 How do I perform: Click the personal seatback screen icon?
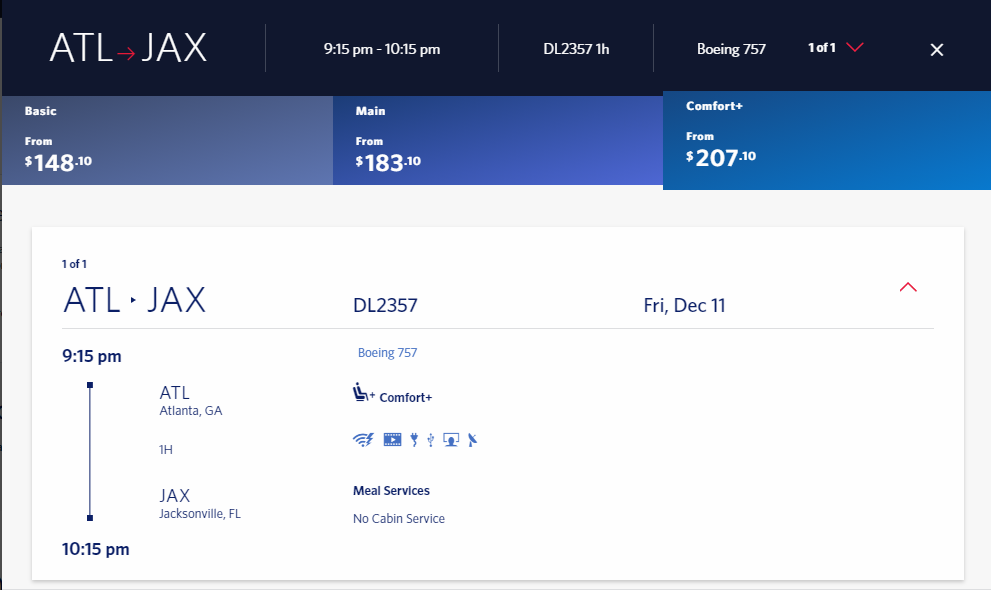(x=451, y=439)
